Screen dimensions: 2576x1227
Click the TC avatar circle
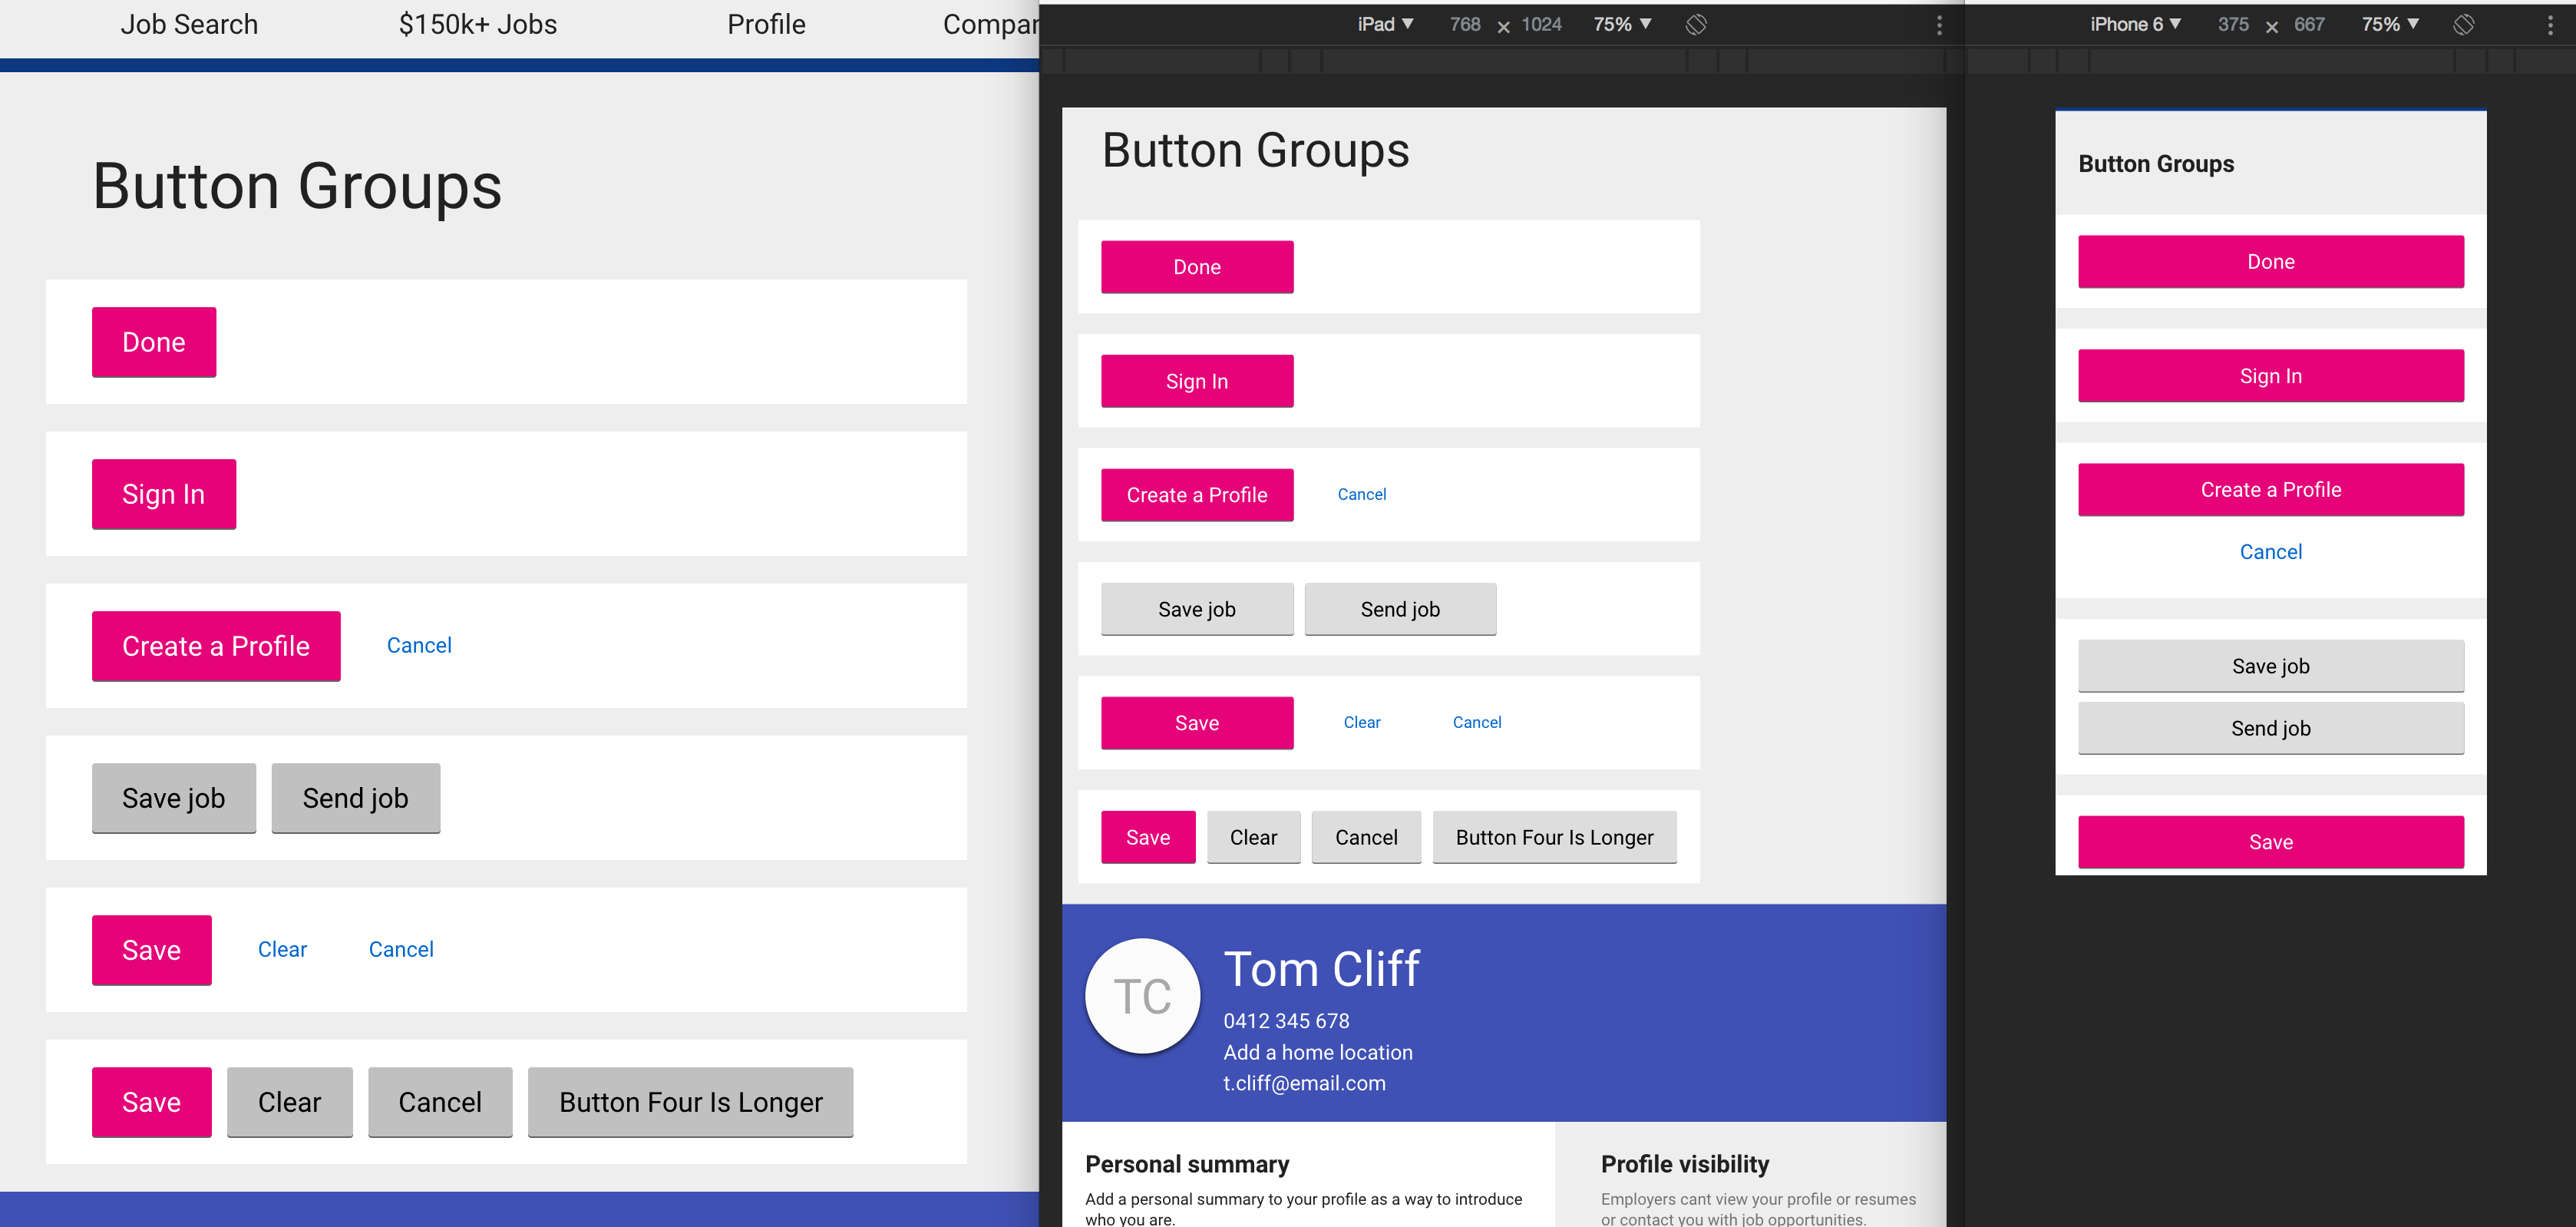click(1142, 996)
